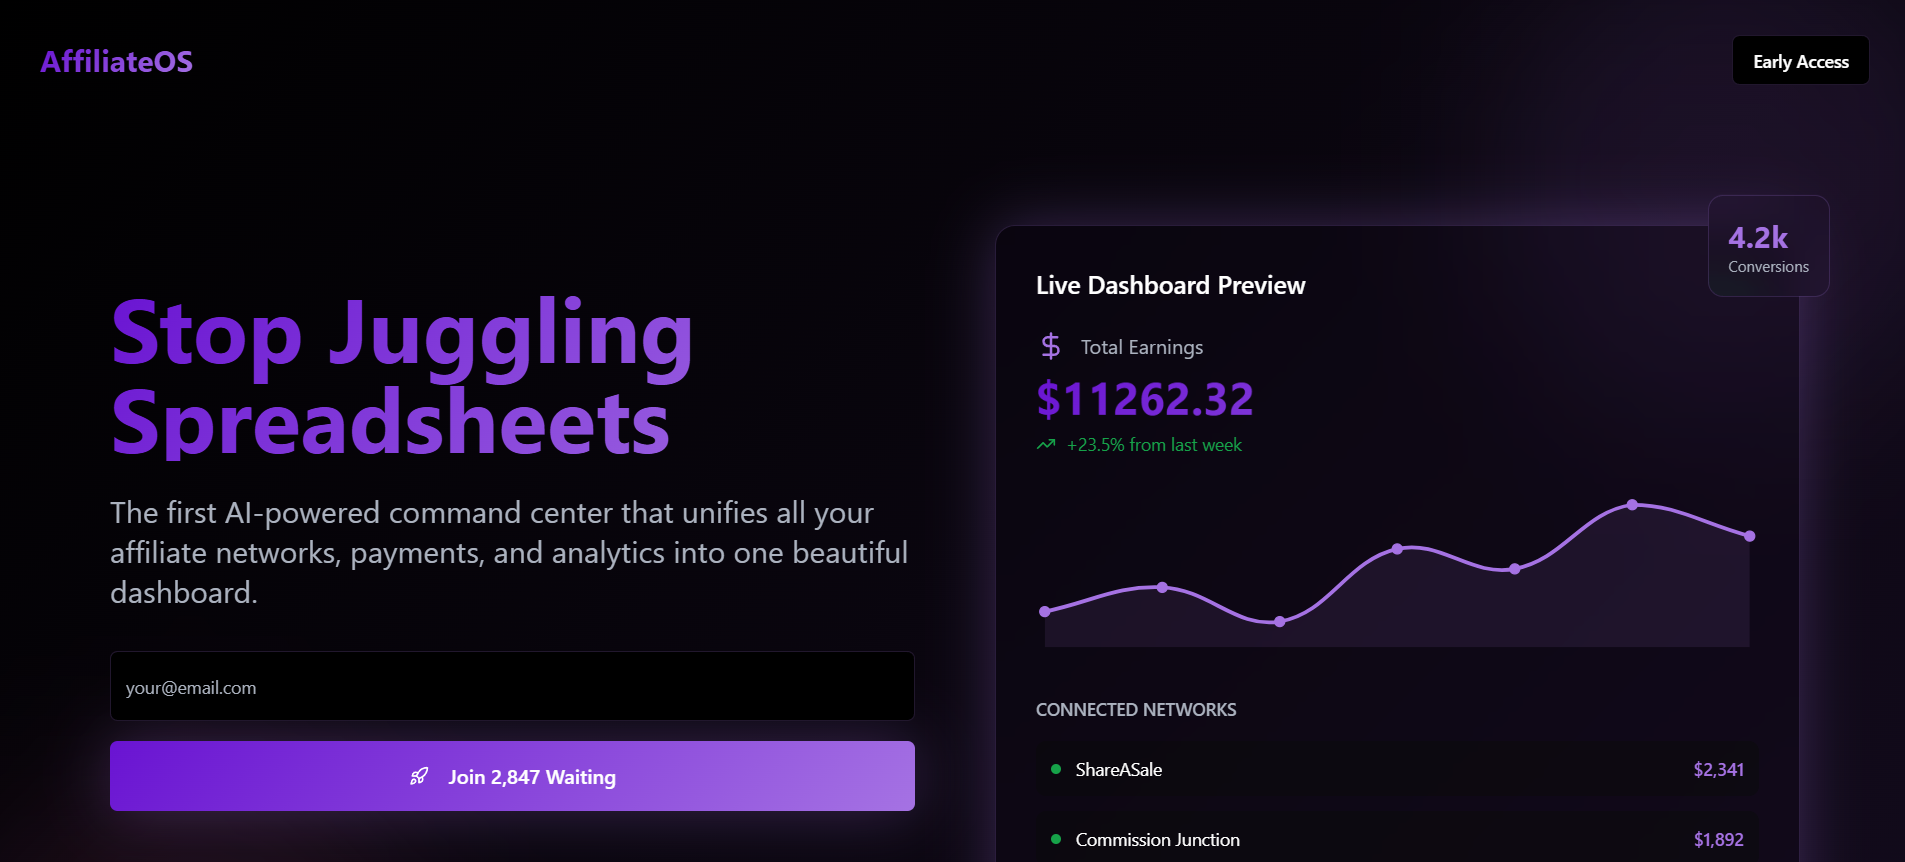Click the $2,341 ShareASale earnings amount
1905x862 pixels.
coord(1718,770)
